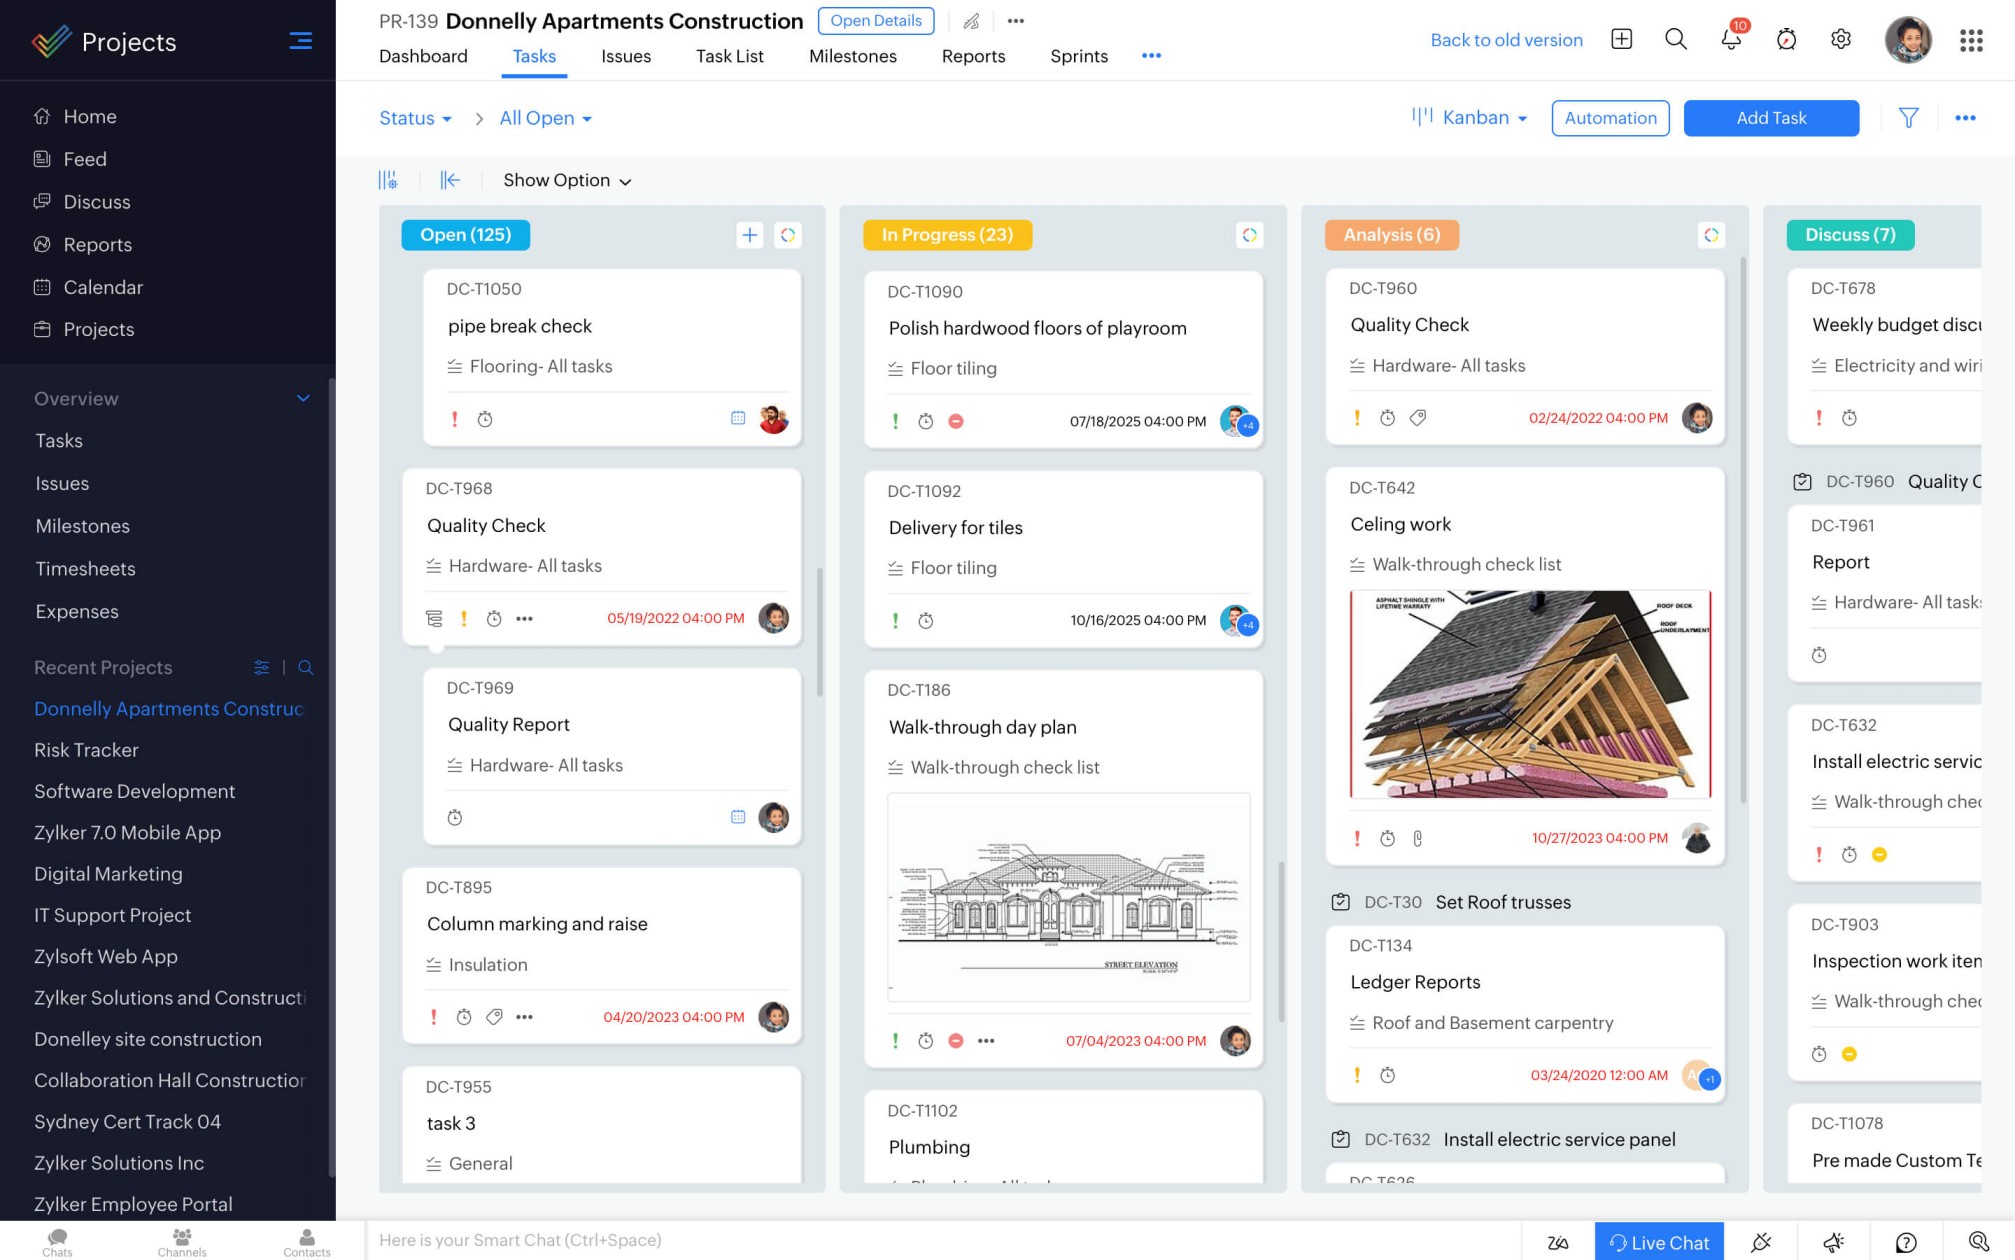
Task: Click the notifications bell icon
Action: click(x=1730, y=40)
